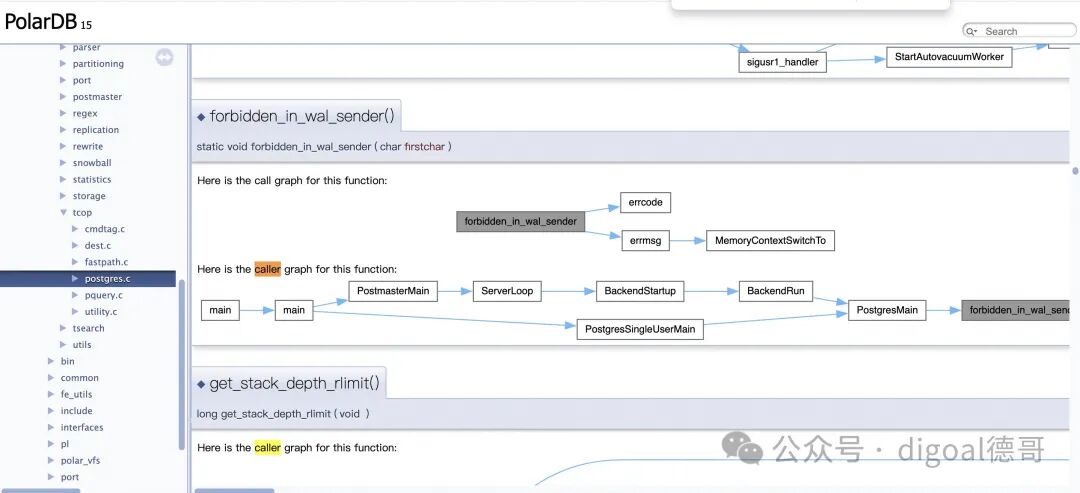This screenshot has width=1080, height=493.
Task: Click the forbidden_in_wal_sender() section title
Action: (x=302, y=116)
